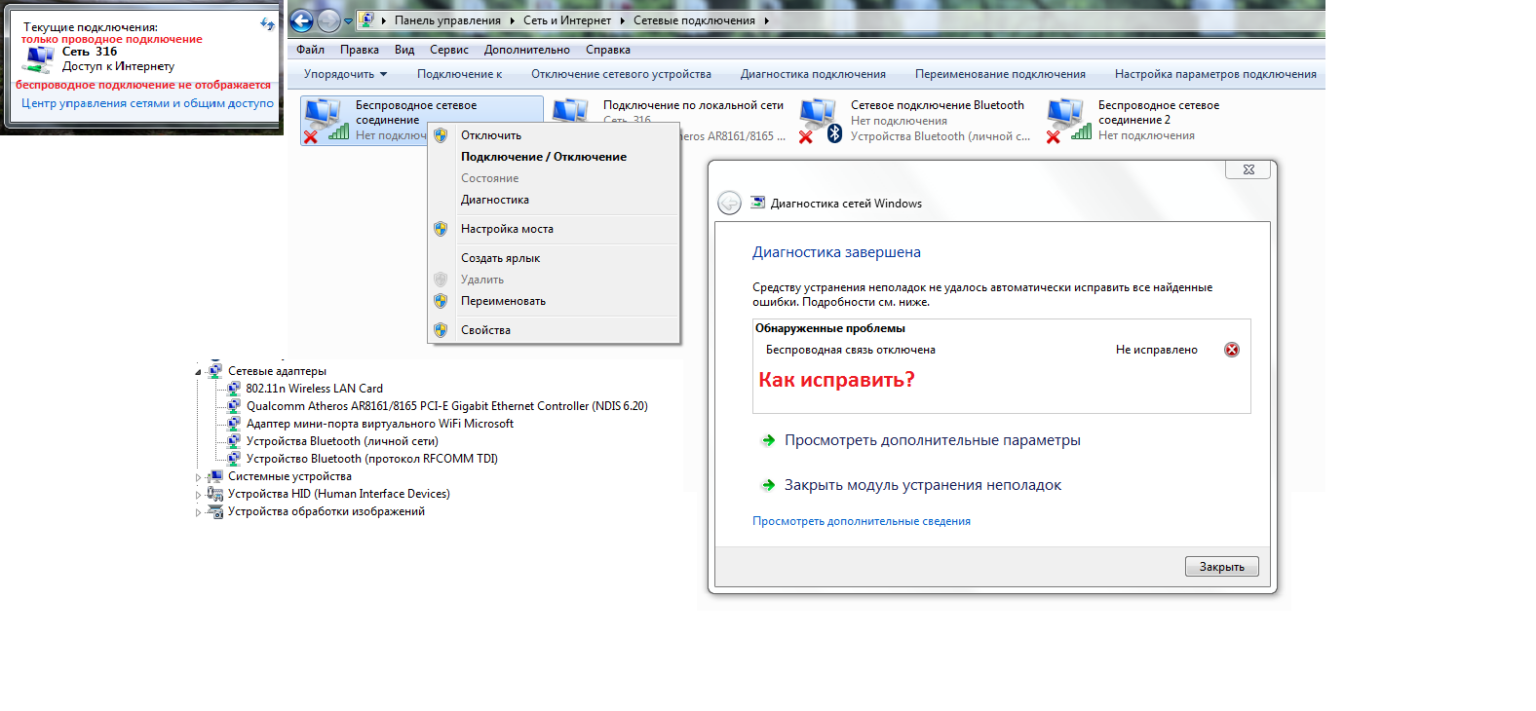Viewport: 1536px width, 711px height.
Task: Click Отключение сетевого устройства toolbar button
Action: (x=621, y=74)
